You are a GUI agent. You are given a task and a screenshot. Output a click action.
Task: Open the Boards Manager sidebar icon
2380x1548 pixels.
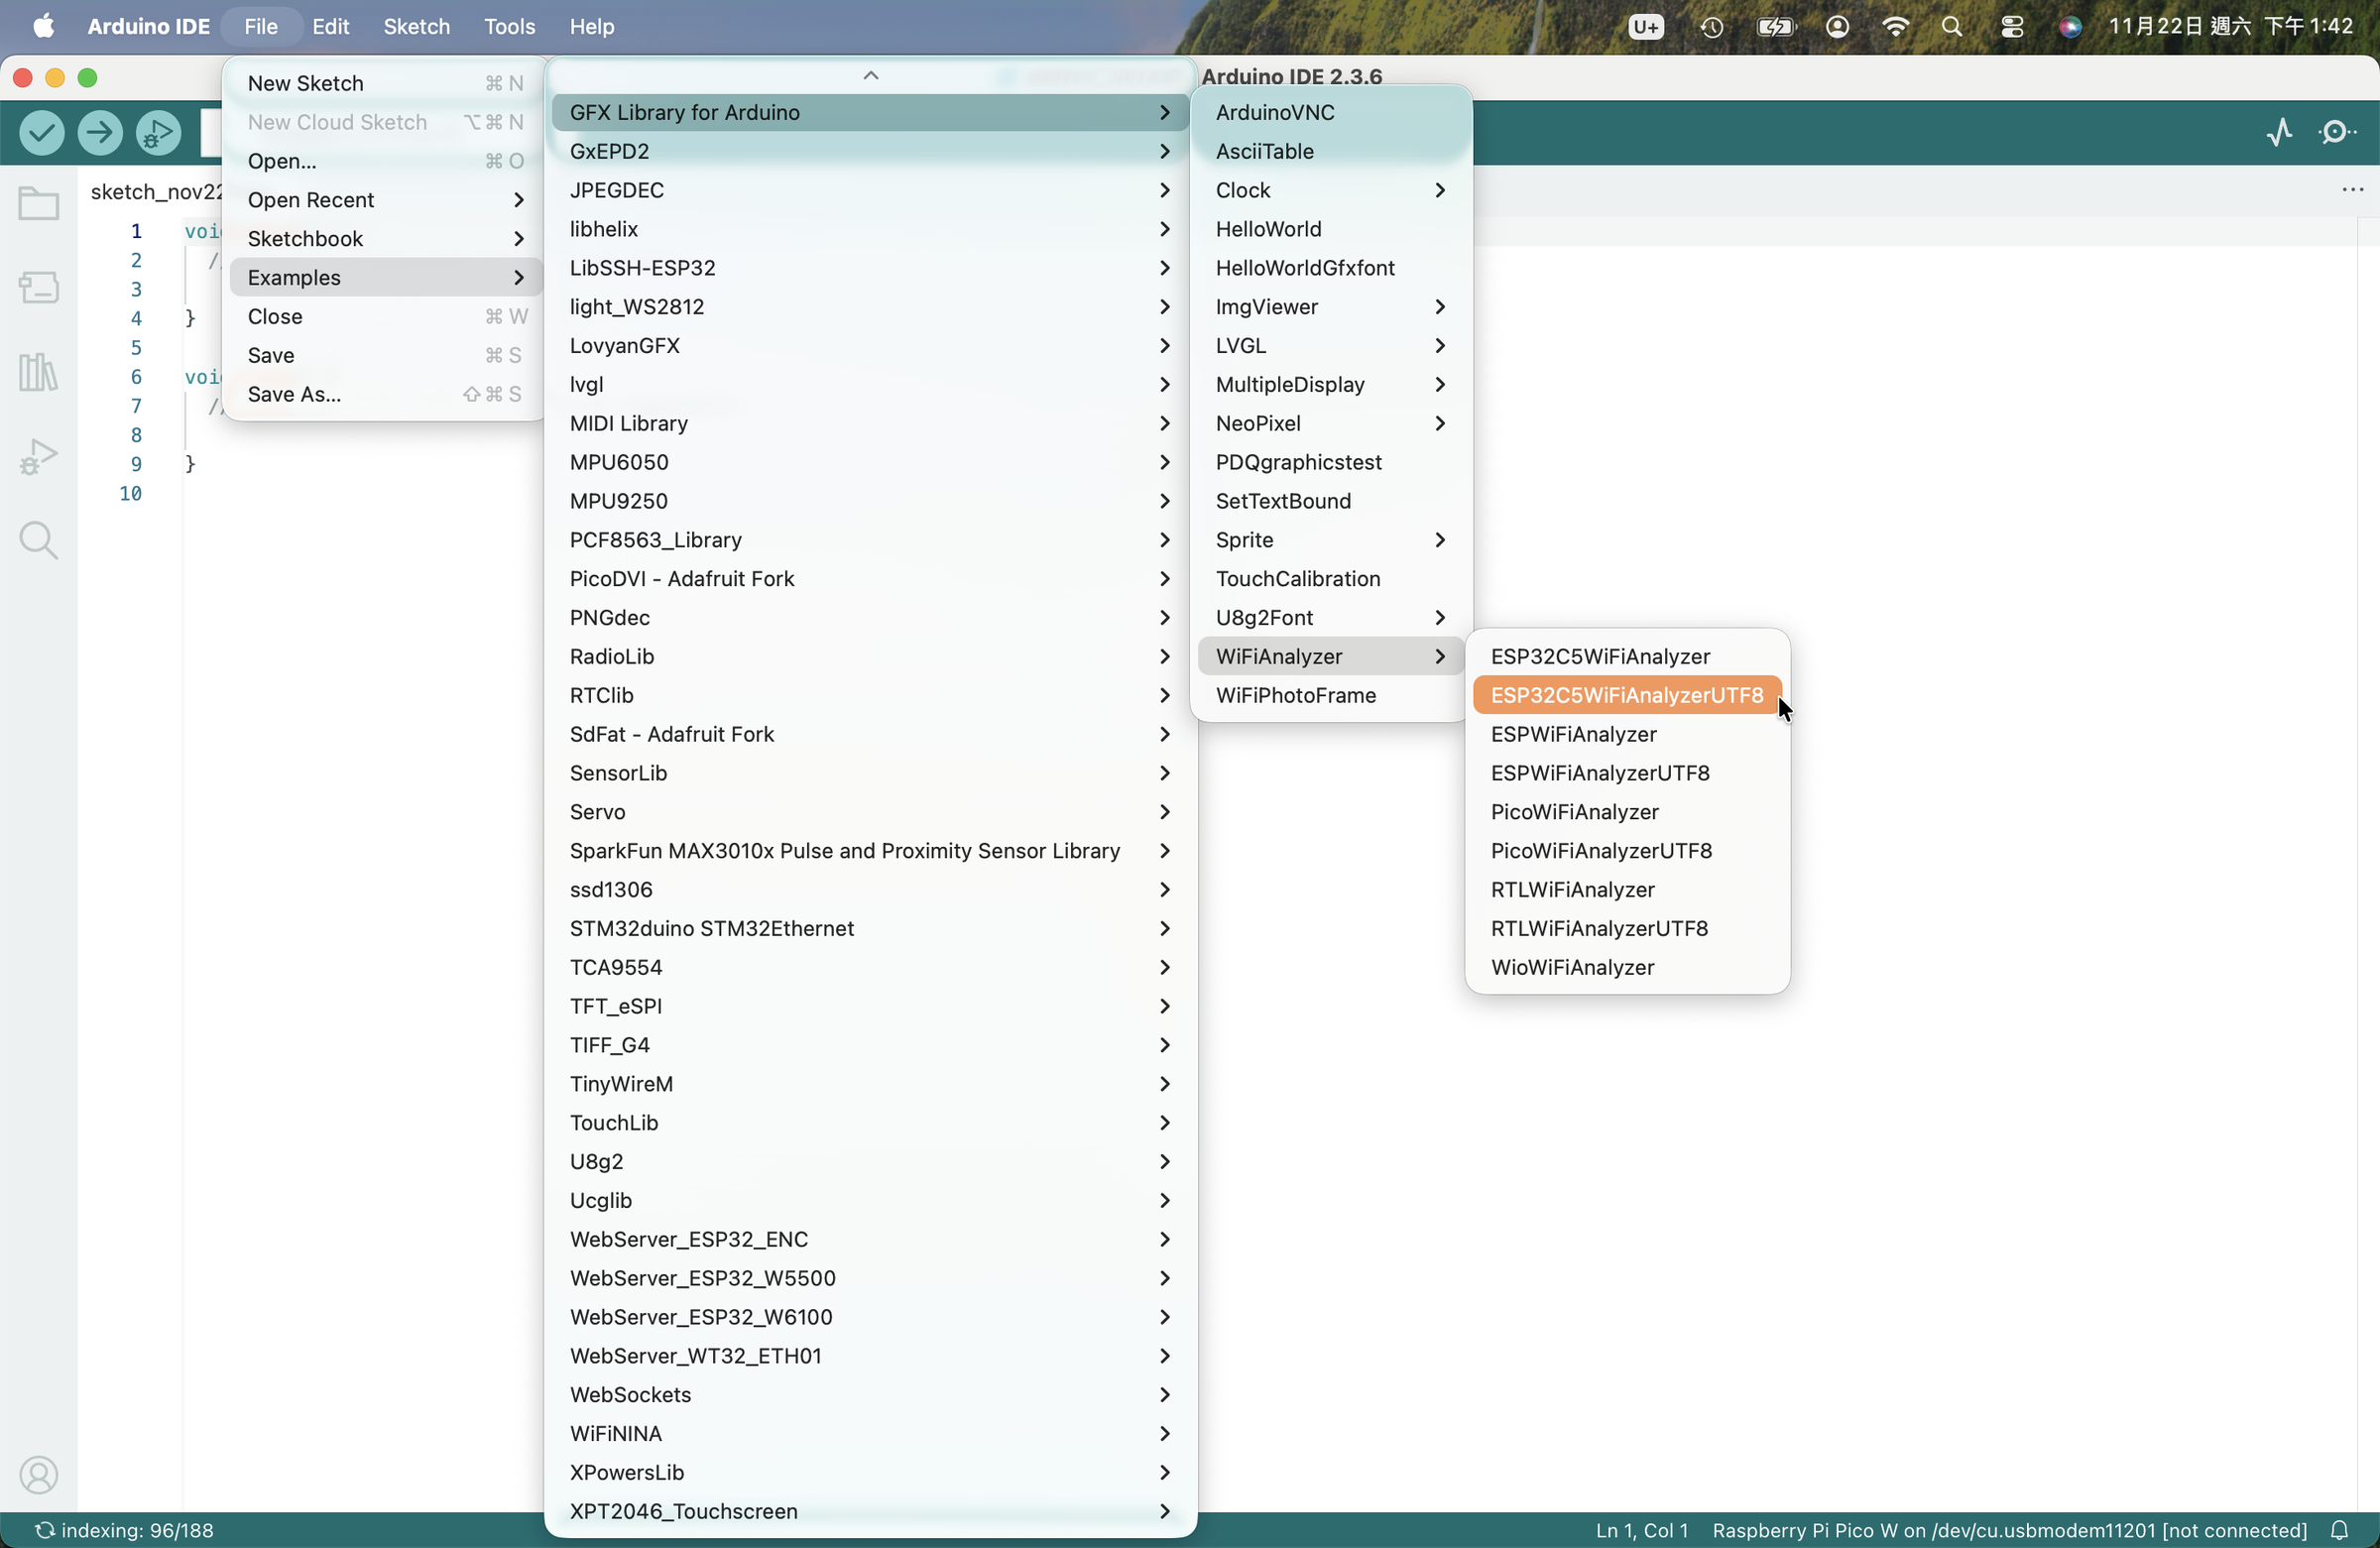(39, 288)
